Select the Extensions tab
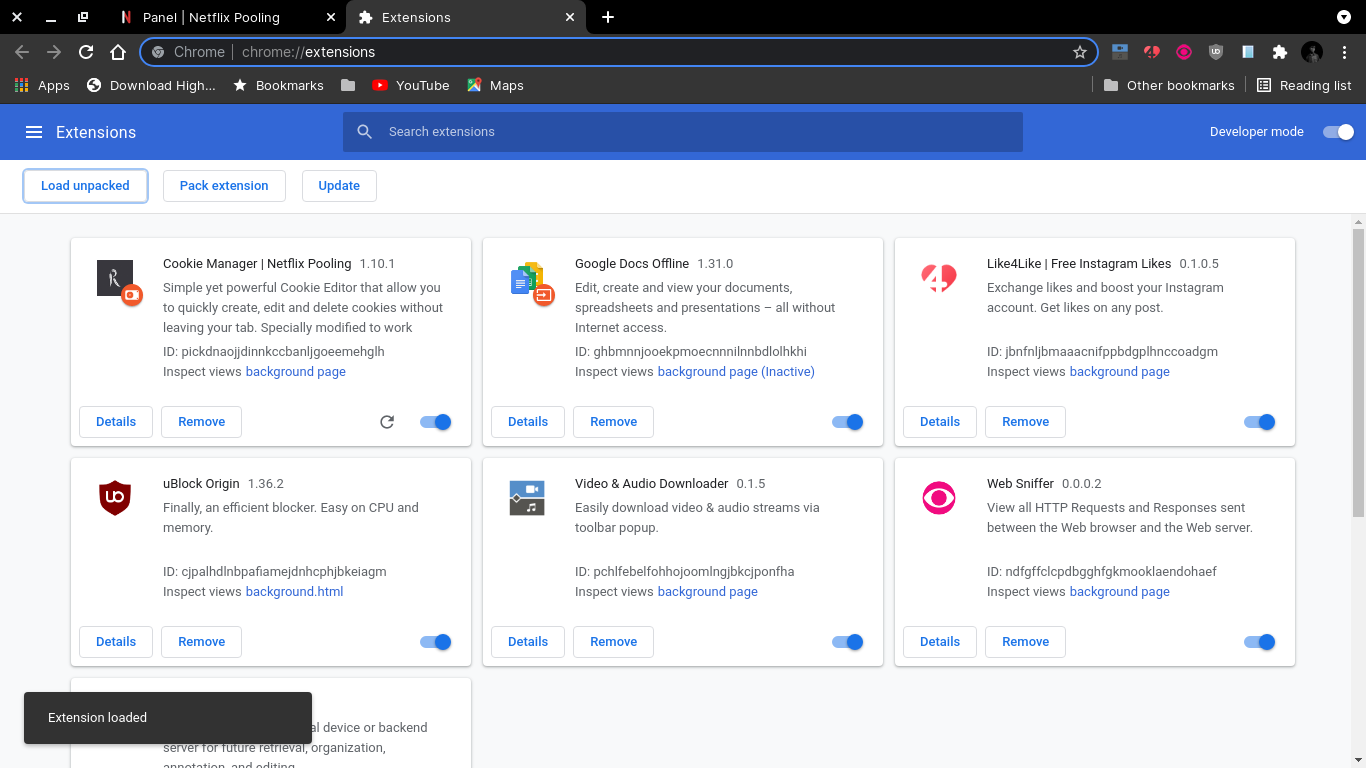 tap(466, 17)
